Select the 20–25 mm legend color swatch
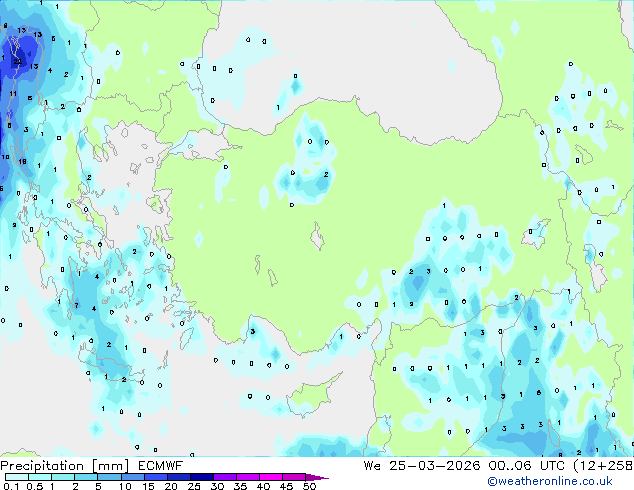 click(x=178, y=477)
